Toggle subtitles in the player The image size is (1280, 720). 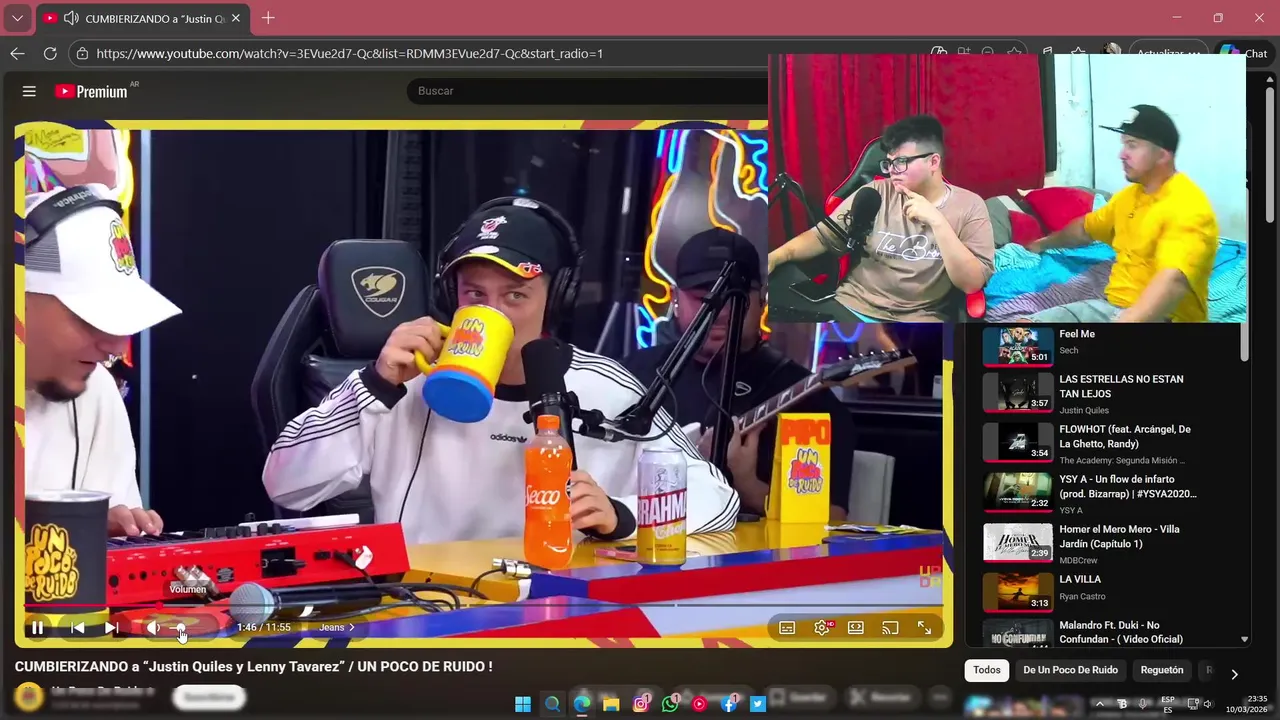pos(787,628)
